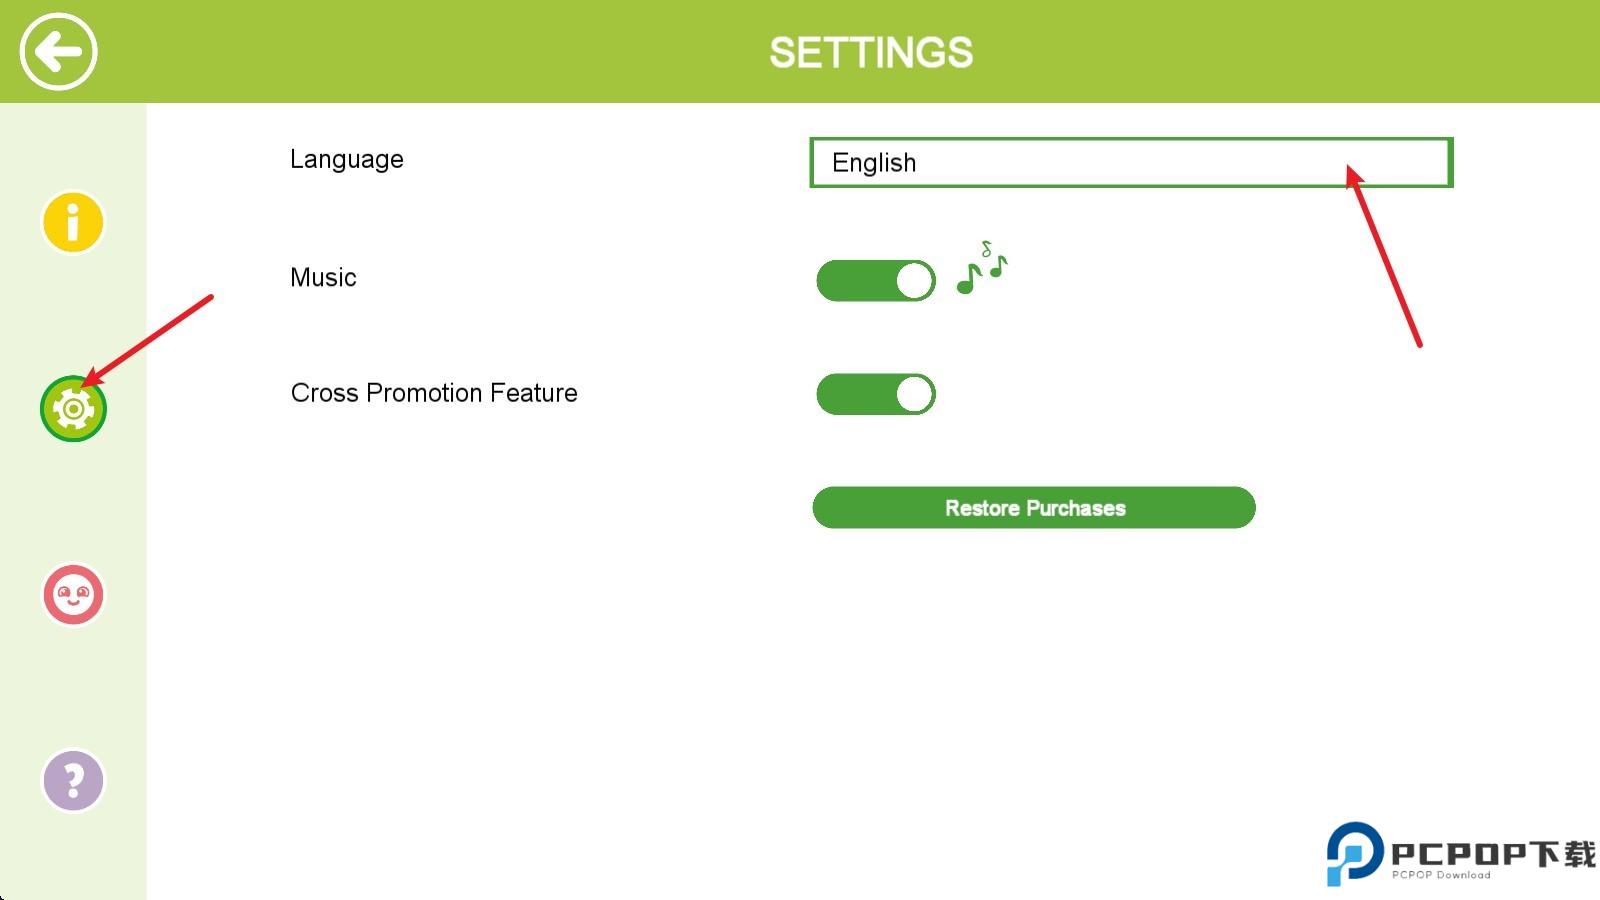Viewport: 1600px width, 900px height.
Task: Click the white knob on the Music switch
Action: click(914, 281)
